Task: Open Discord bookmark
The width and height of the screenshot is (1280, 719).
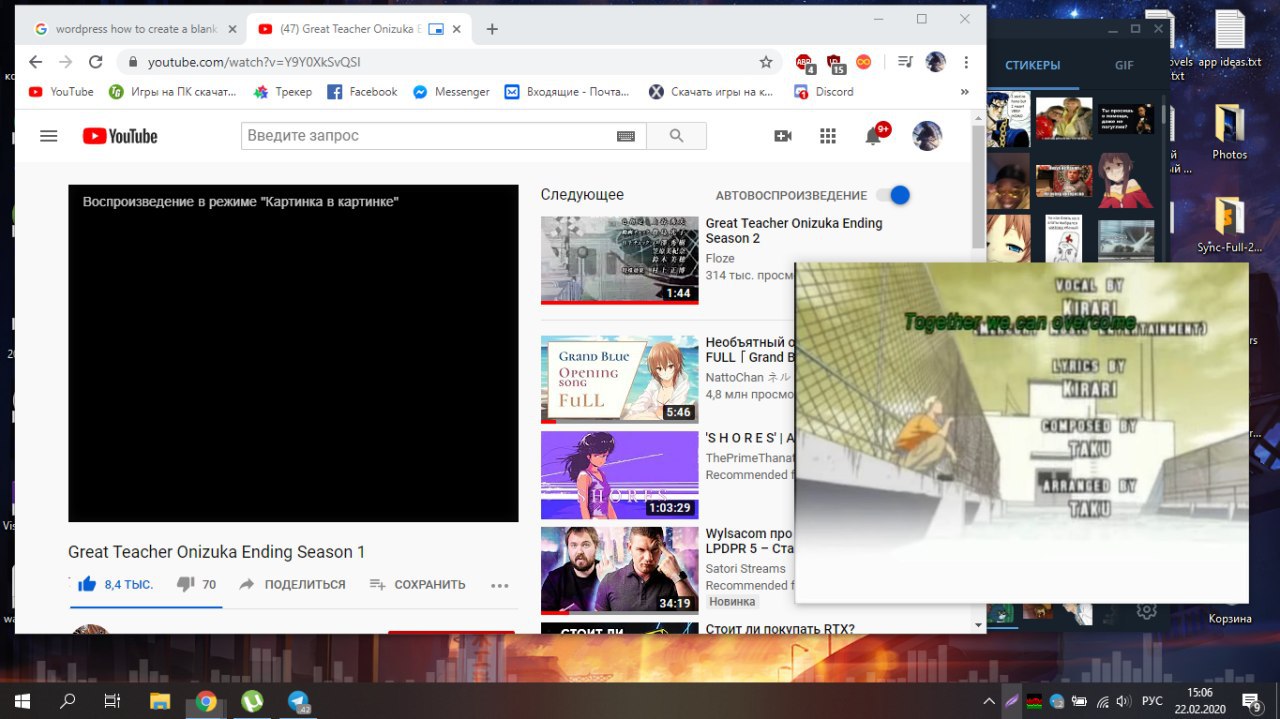Action: 823,91
